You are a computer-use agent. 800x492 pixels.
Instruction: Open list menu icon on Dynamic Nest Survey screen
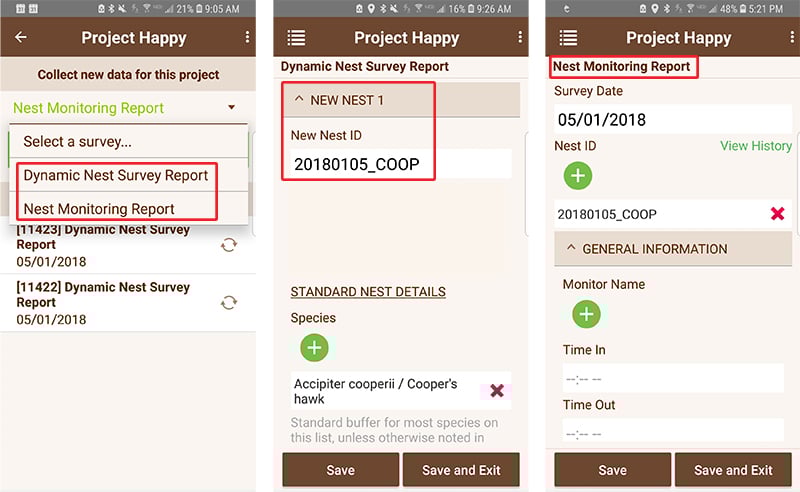(x=296, y=38)
